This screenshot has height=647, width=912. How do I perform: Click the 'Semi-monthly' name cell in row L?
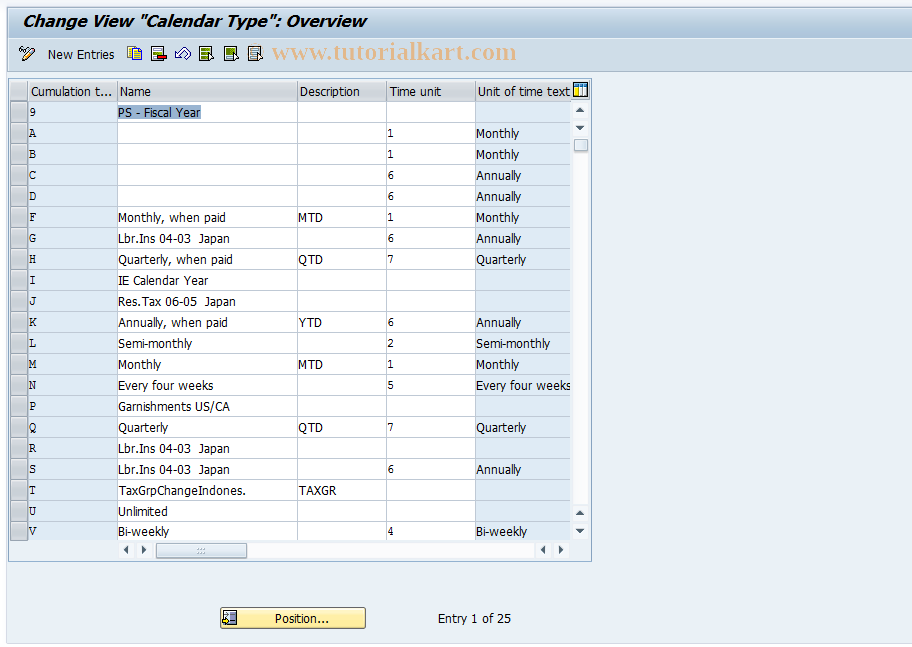tap(207, 343)
